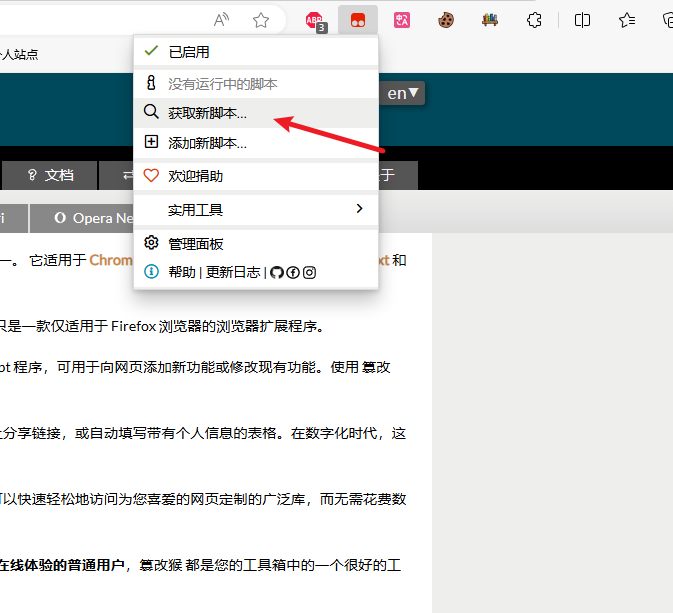Open the browser Extensions puzzle icon
673x613 pixels.
click(x=535, y=20)
